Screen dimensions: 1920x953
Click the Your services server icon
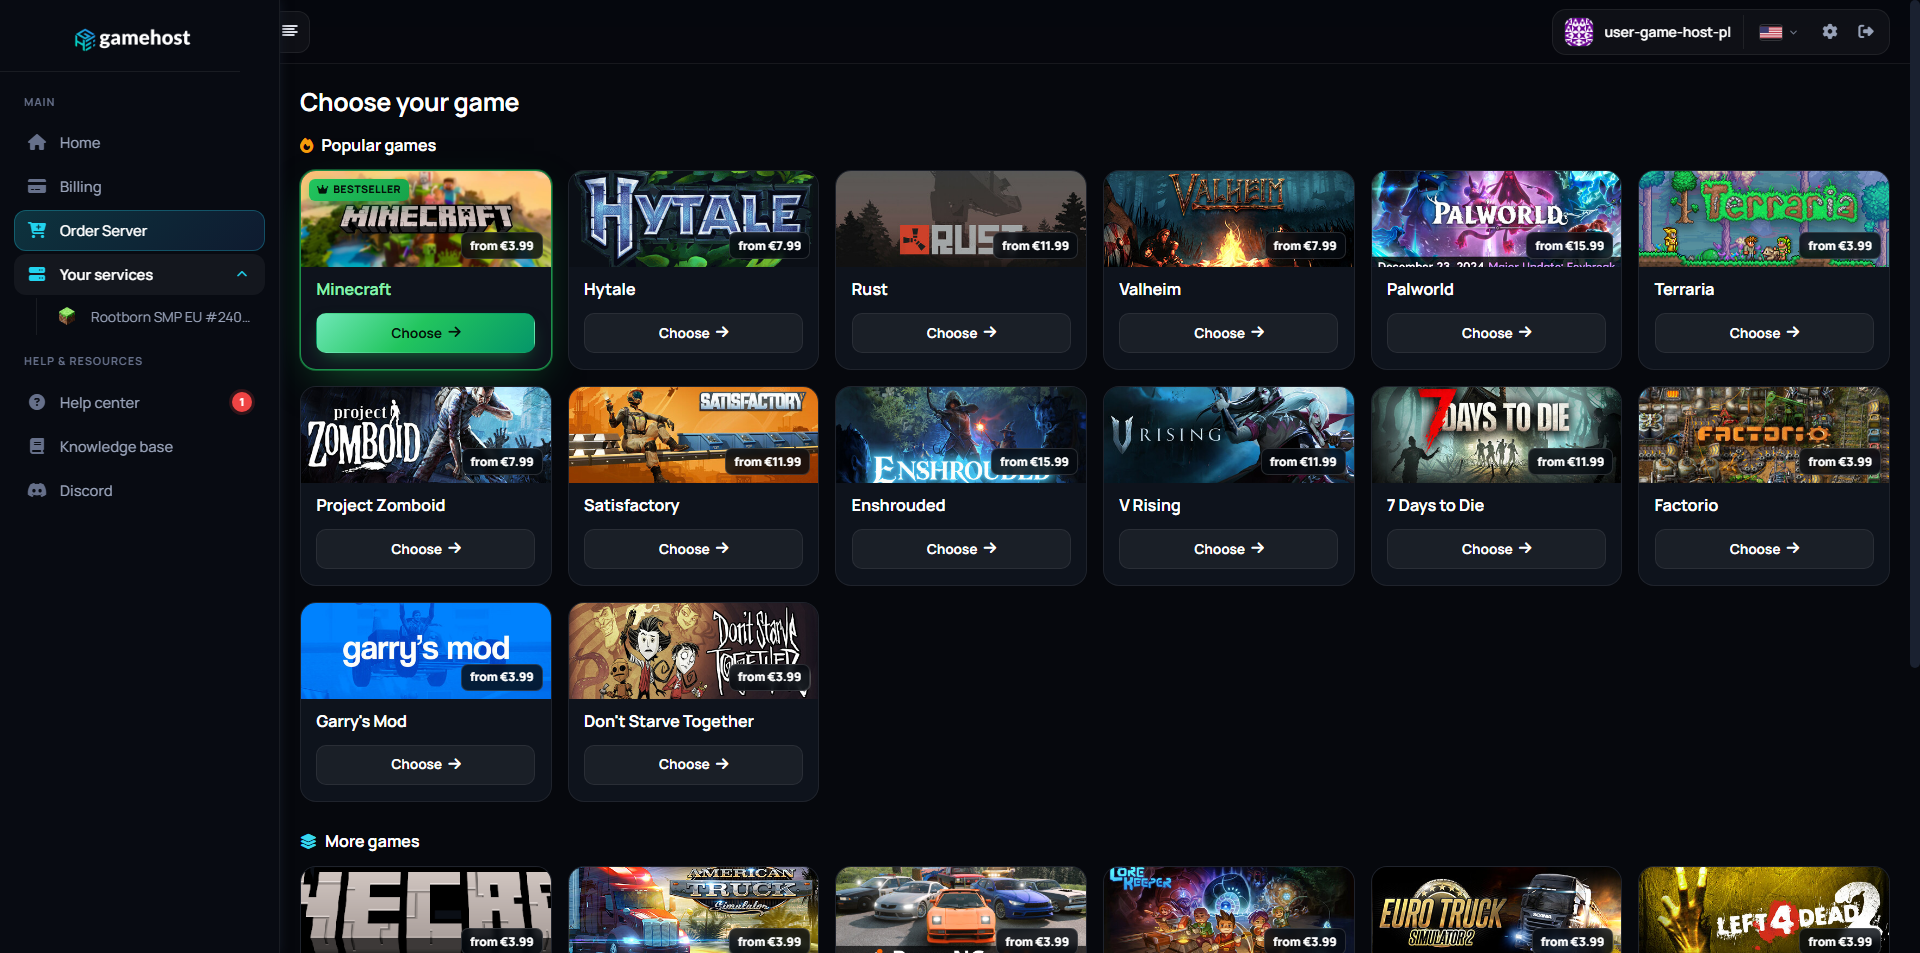click(37, 275)
